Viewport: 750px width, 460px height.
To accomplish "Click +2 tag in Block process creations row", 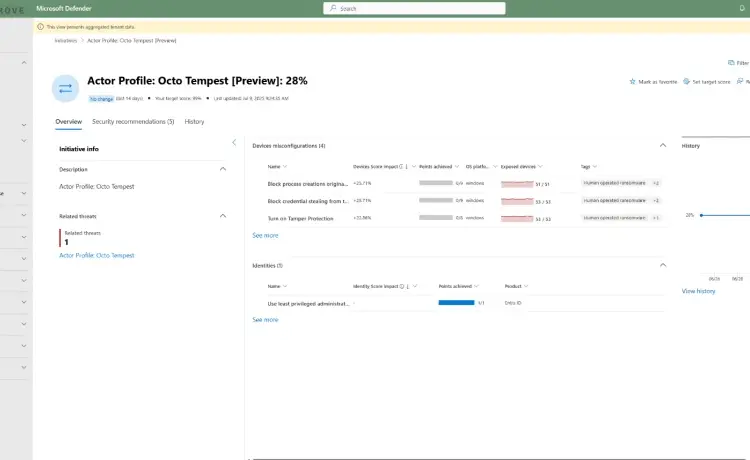I will point(656,183).
